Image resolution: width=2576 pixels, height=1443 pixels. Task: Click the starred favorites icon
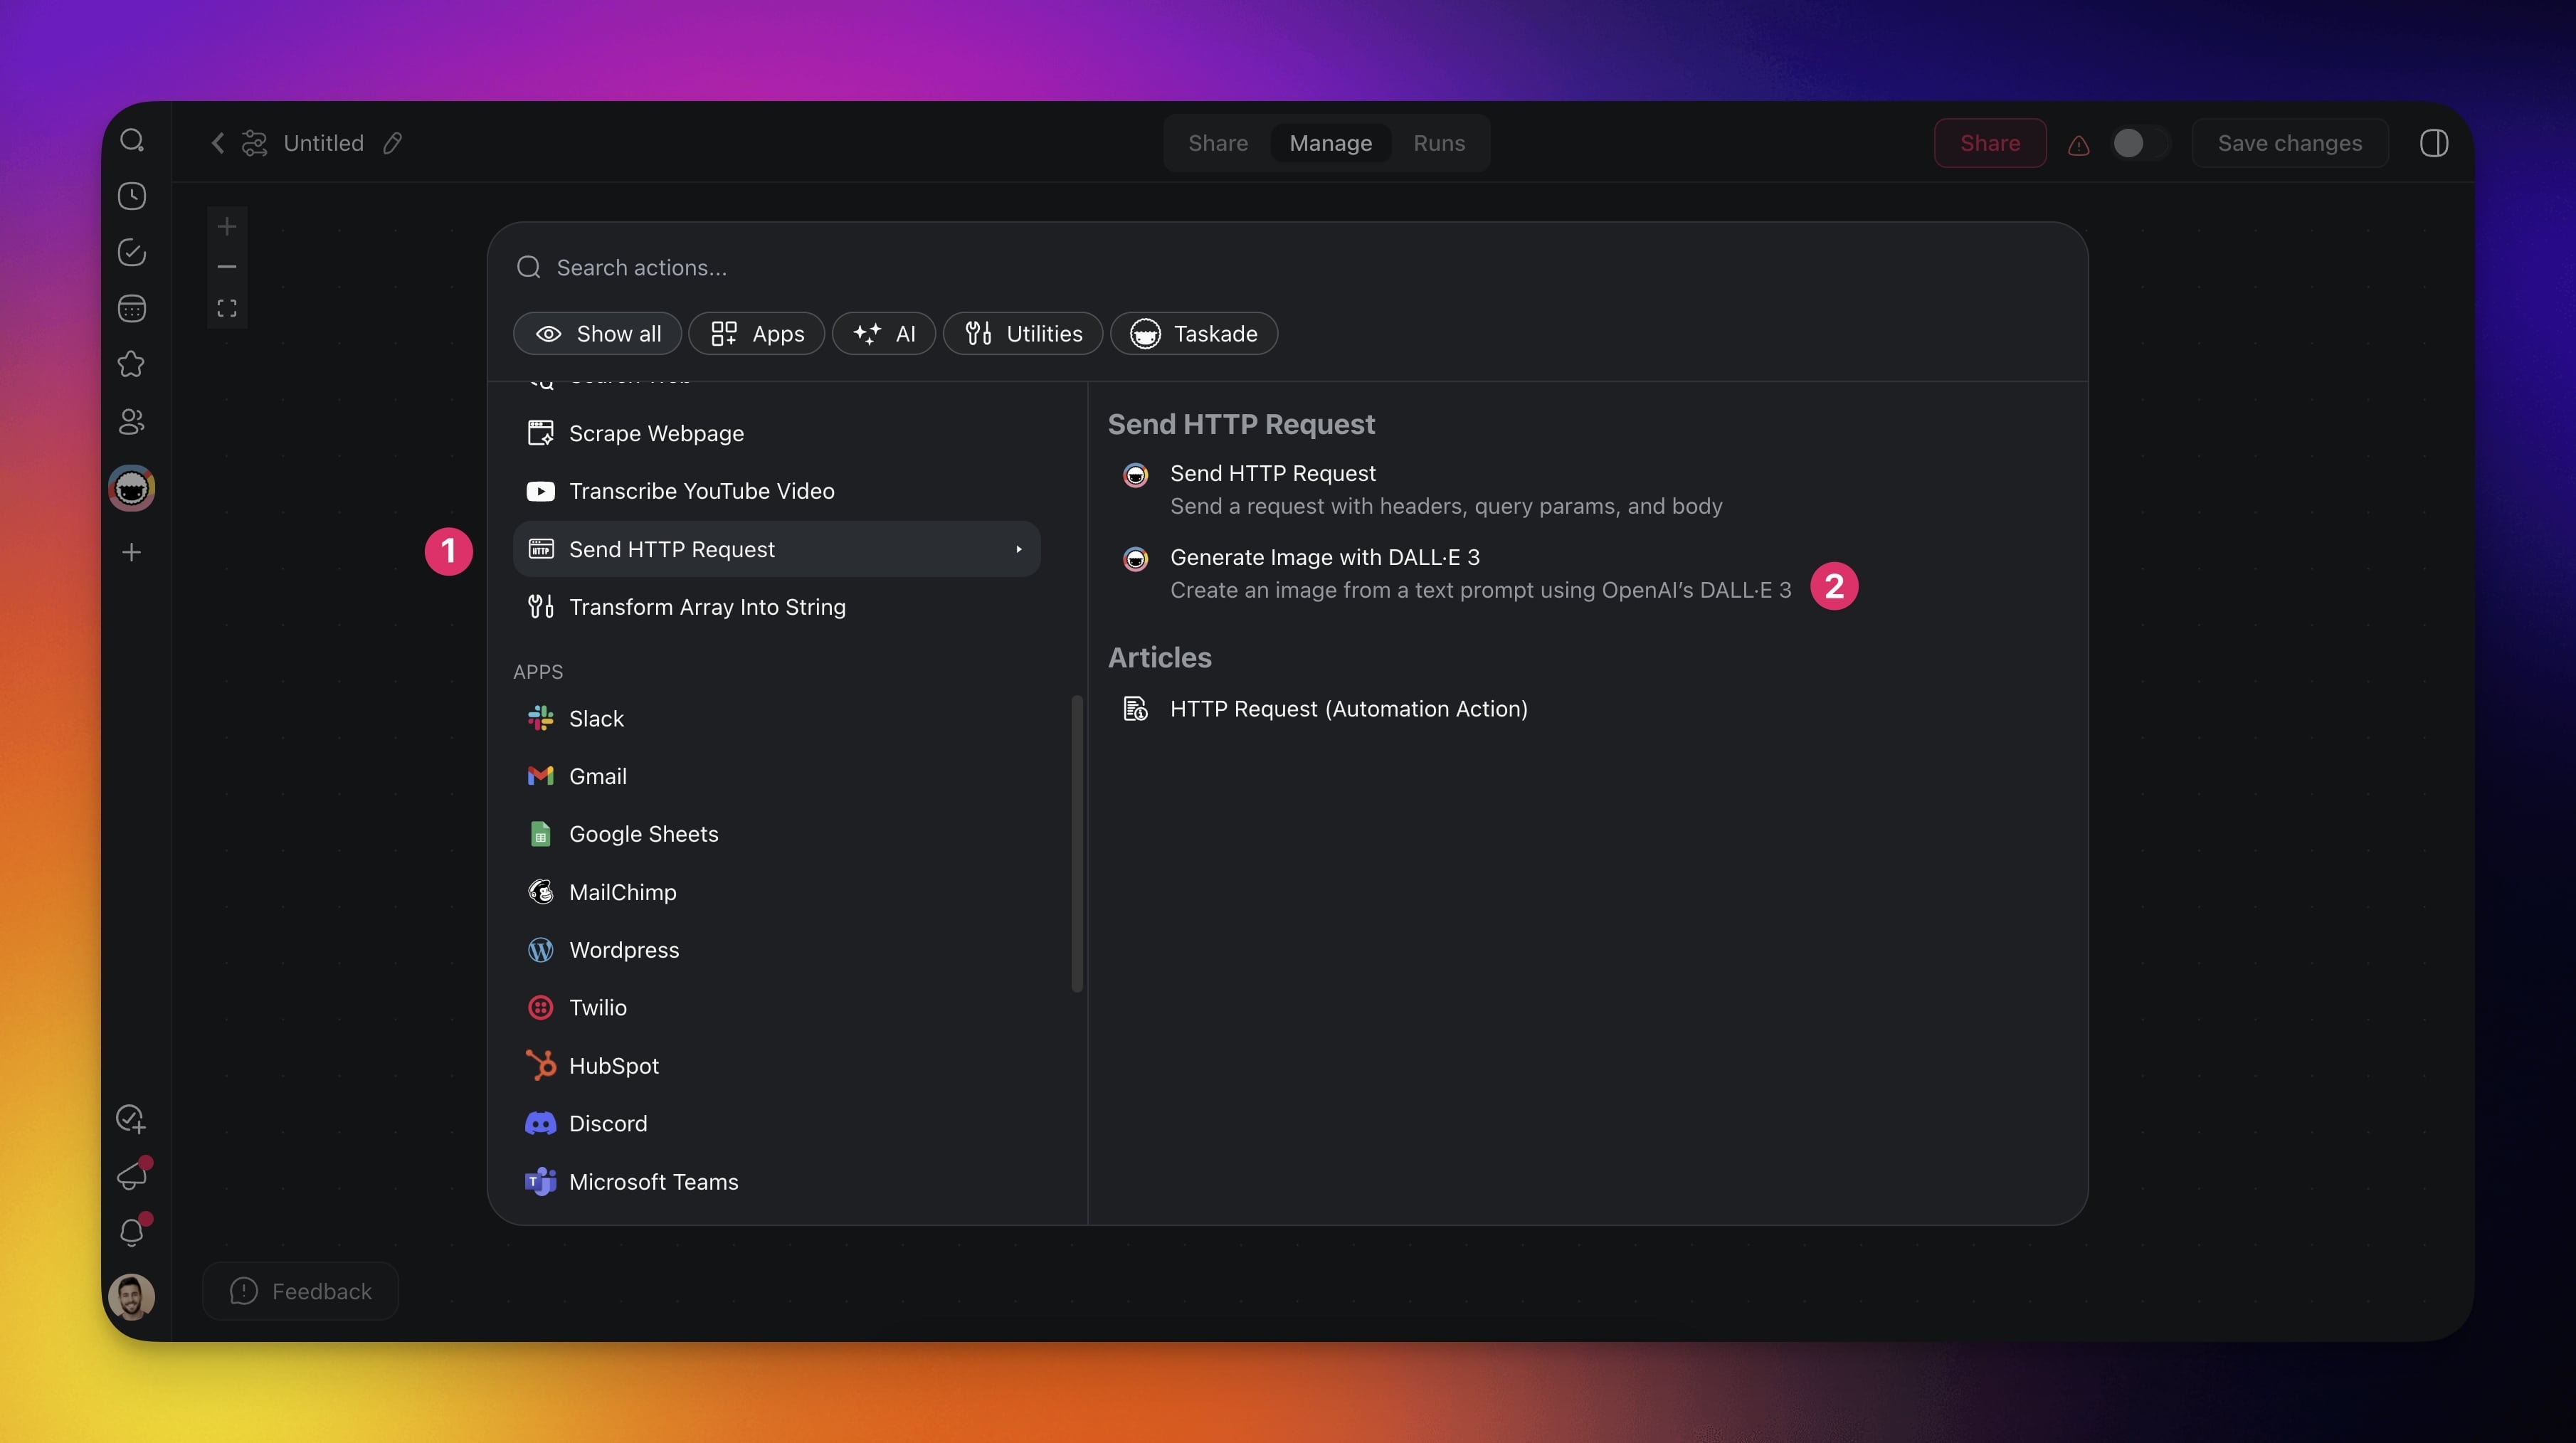(132, 364)
